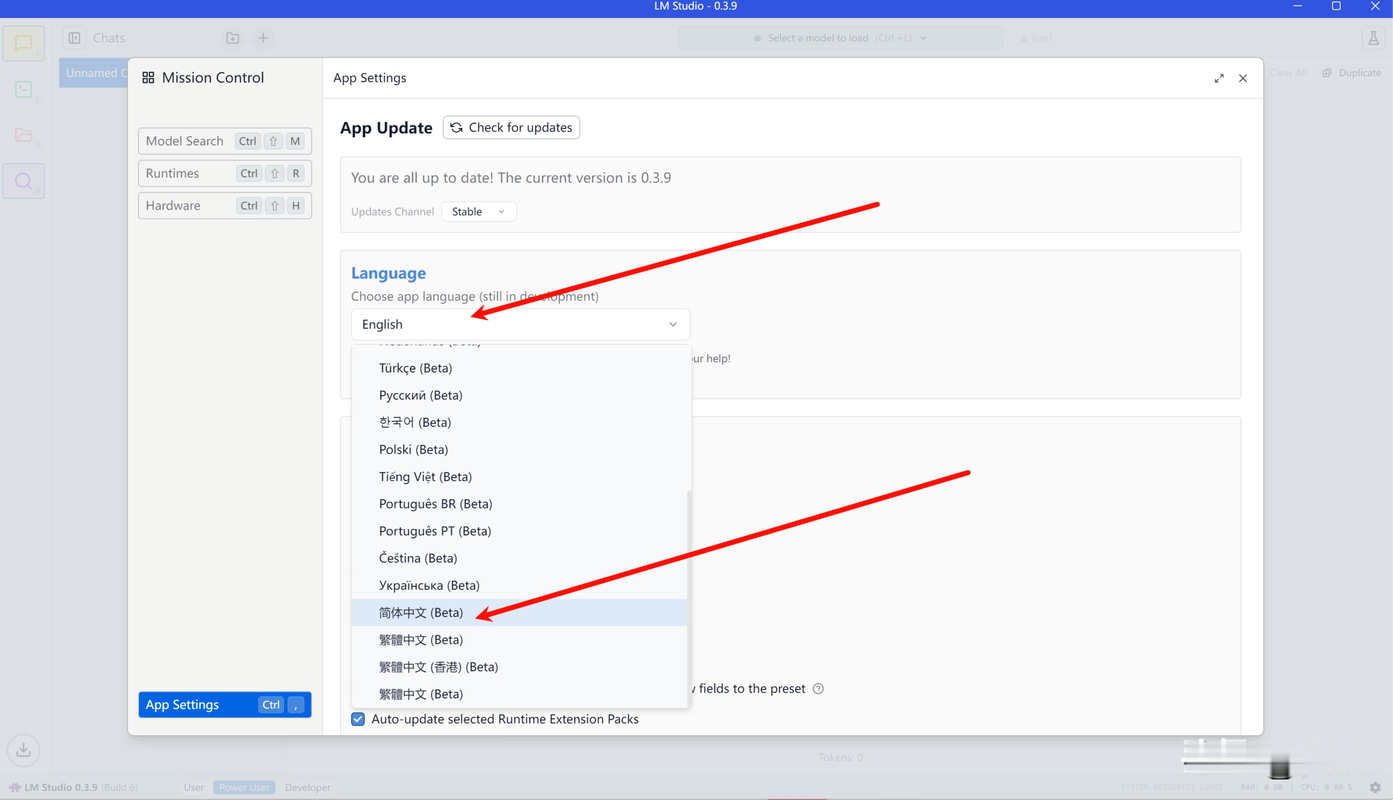Click the Eject model button
The height and width of the screenshot is (800, 1393).
(1036, 38)
